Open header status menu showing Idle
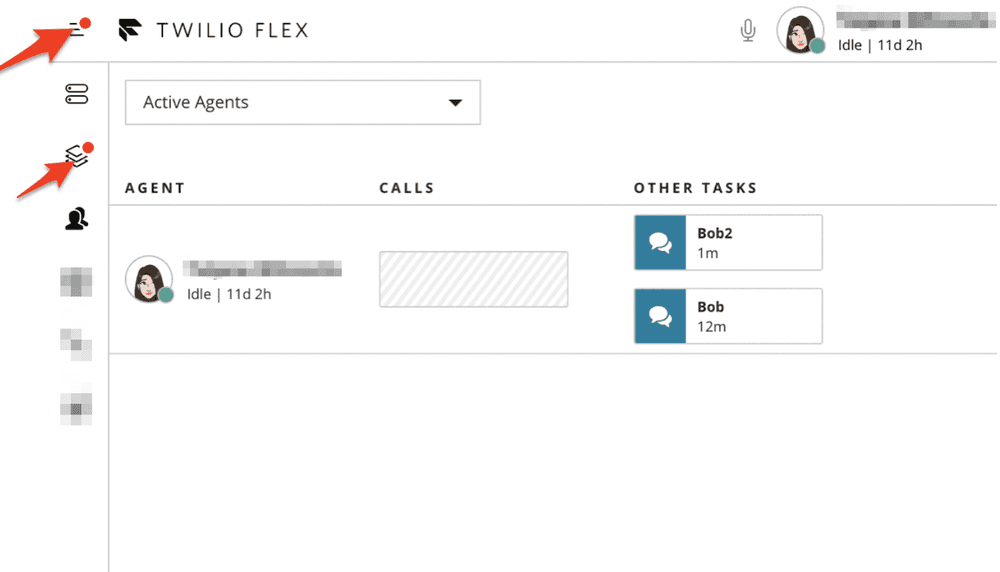 880,46
